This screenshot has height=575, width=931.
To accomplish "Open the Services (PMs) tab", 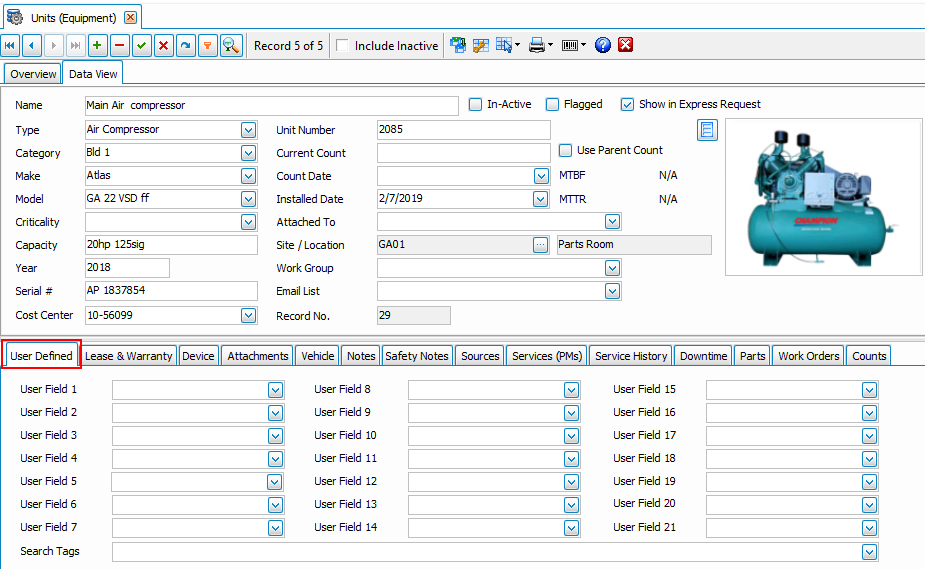I will pos(547,356).
